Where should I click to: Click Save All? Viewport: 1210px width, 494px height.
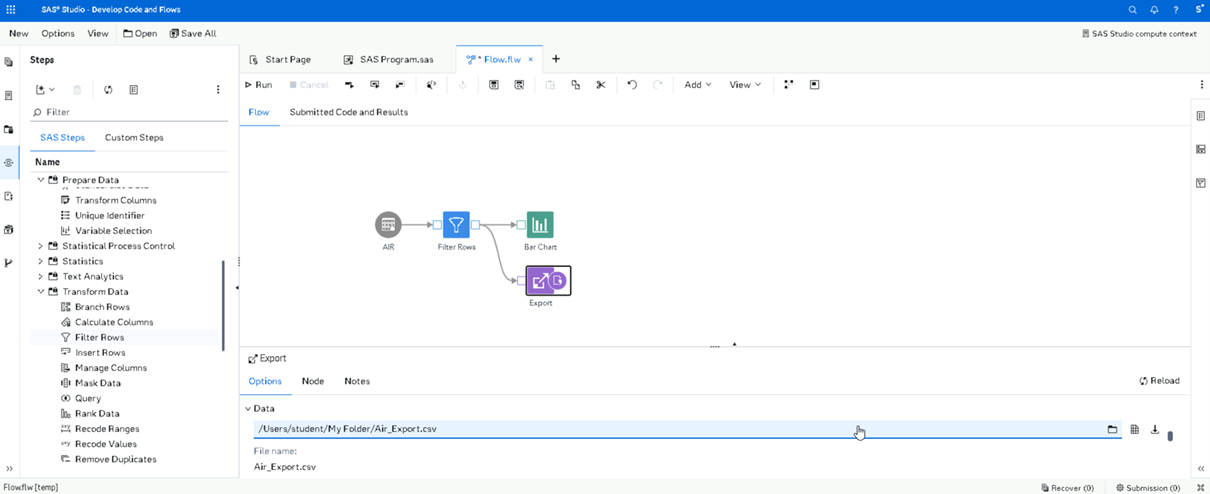(193, 33)
